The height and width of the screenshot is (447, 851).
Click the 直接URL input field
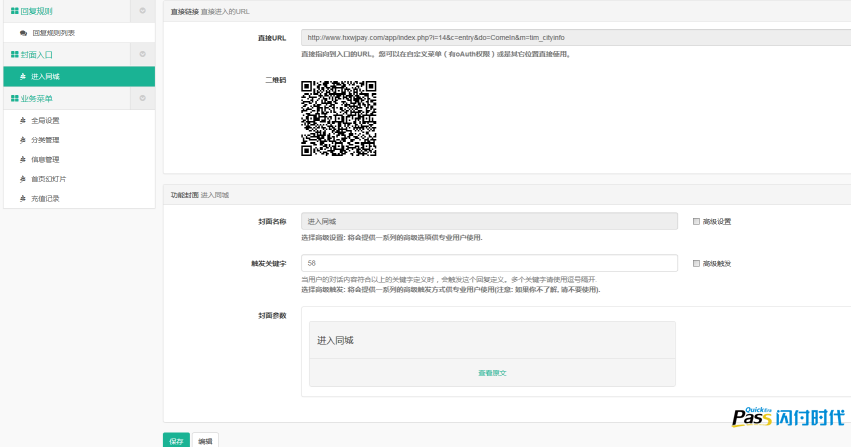click(576, 37)
